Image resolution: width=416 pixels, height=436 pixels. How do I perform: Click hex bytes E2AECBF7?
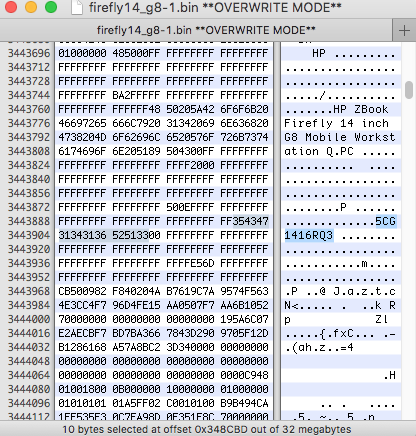pyautogui.click(x=82, y=333)
